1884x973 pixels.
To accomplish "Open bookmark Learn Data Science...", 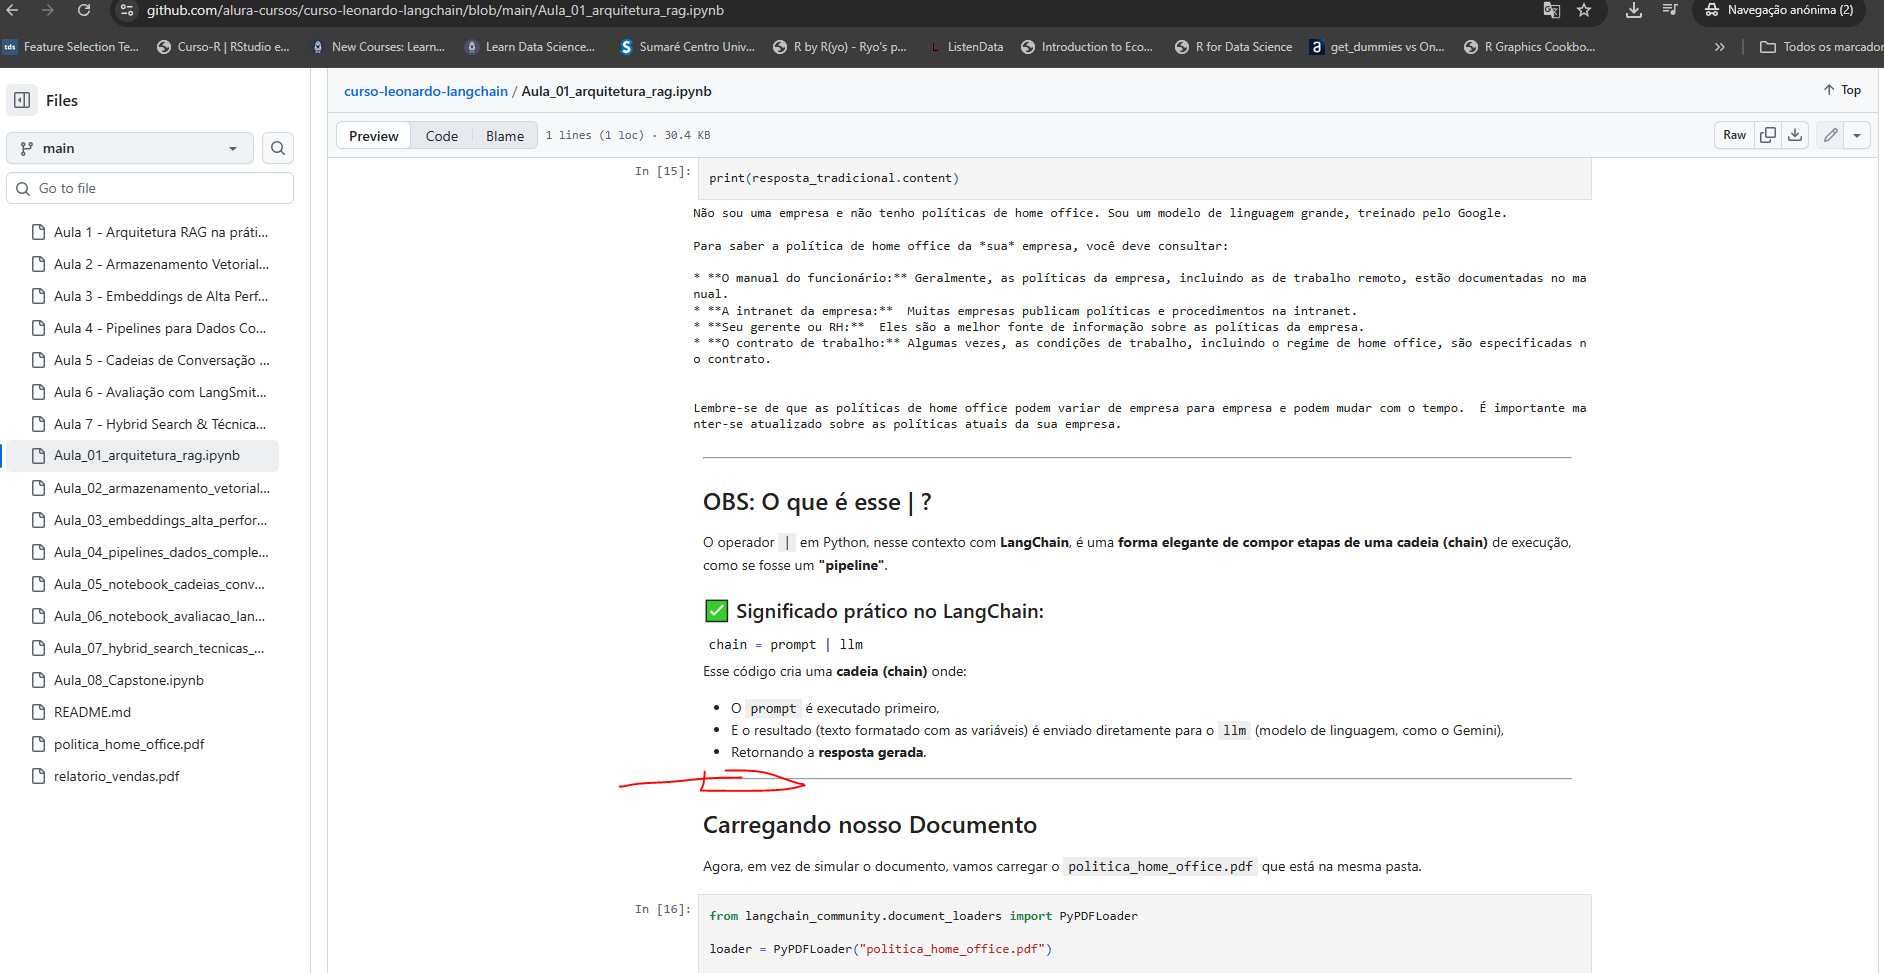I will [x=530, y=47].
